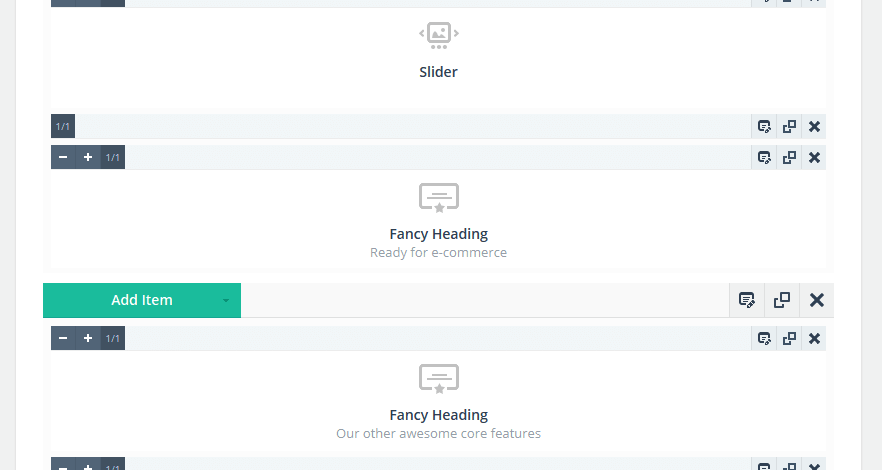Clone the wrap row below Slider

(x=789, y=126)
